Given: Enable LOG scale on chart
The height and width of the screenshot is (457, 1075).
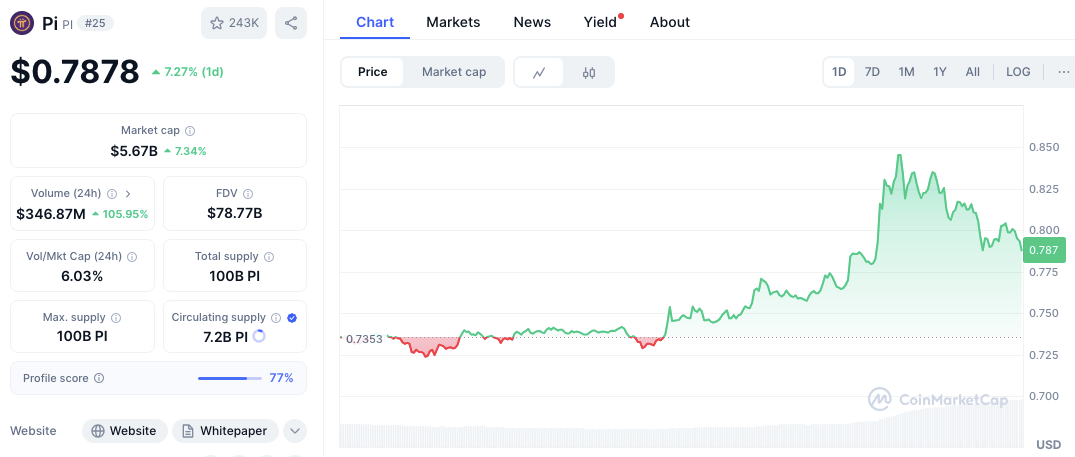Looking at the screenshot, I should coord(1018,72).
